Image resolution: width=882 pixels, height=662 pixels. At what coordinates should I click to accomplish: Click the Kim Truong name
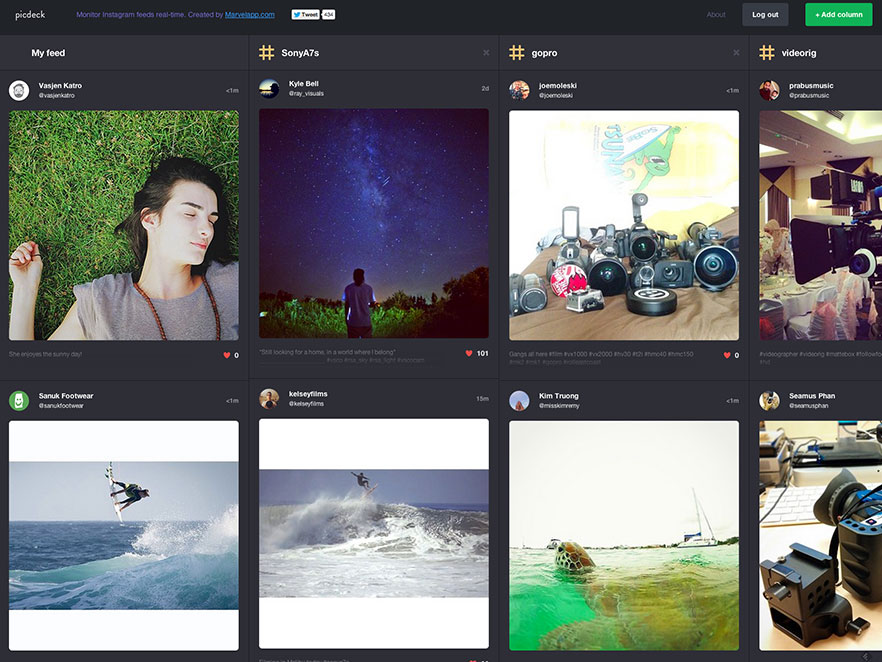click(559, 396)
